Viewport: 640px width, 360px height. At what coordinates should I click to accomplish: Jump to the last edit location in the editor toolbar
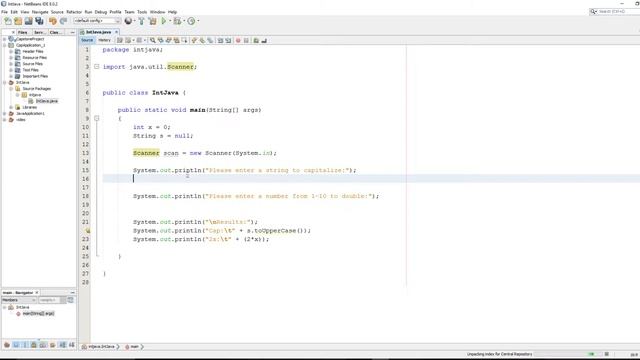click(x=120, y=40)
